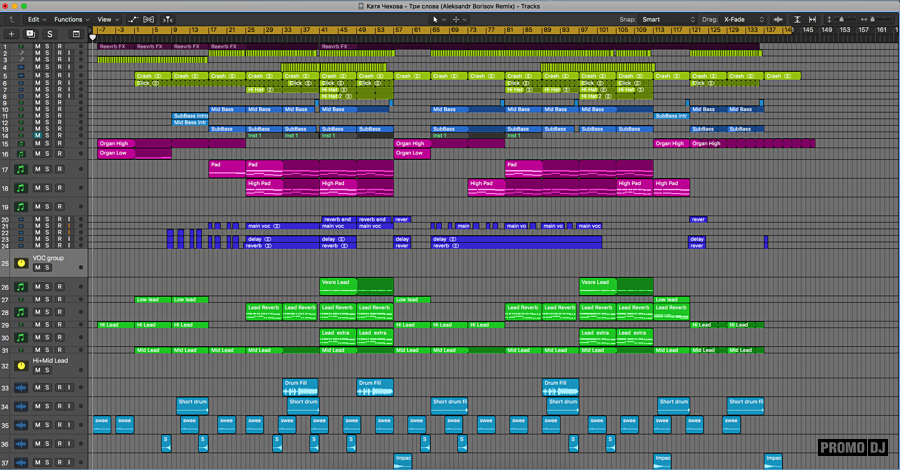900x470 pixels.
Task: Open the Snap Smart dropdown
Action: pos(668,19)
